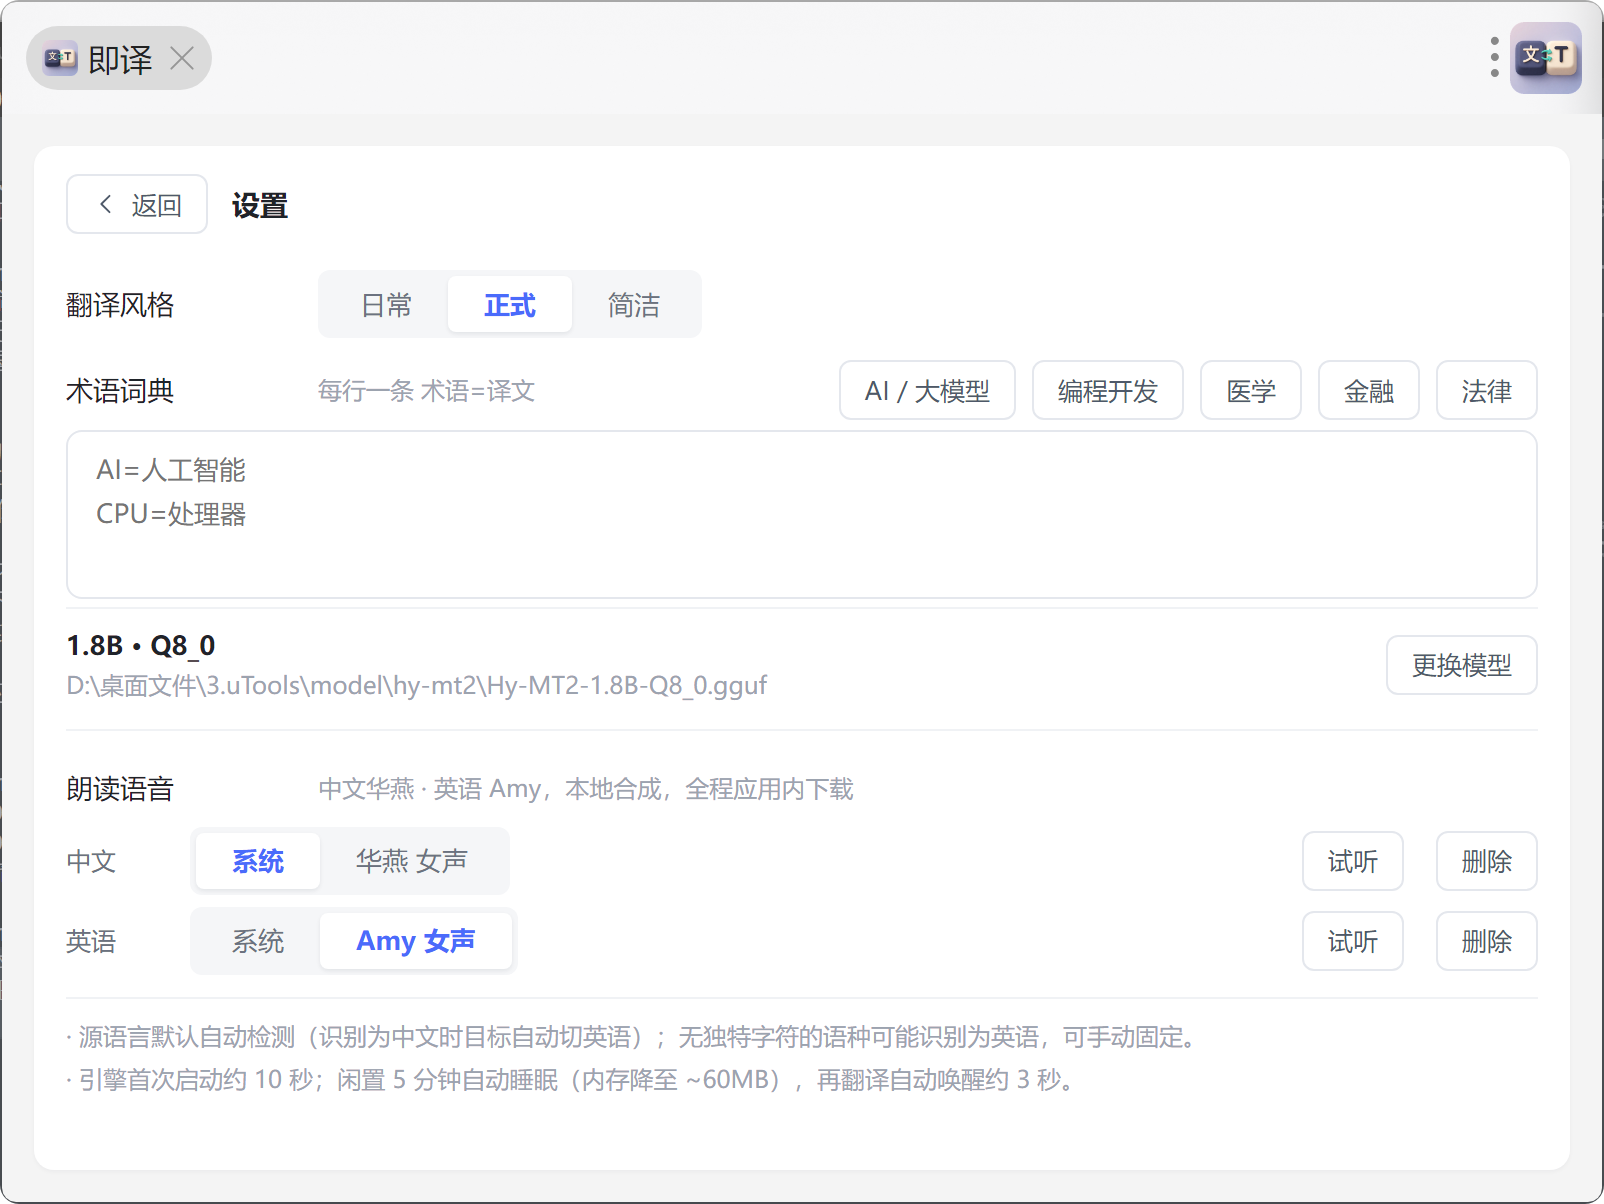Click the glossary line AI=人工智能

pyautogui.click(x=171, y=470)
